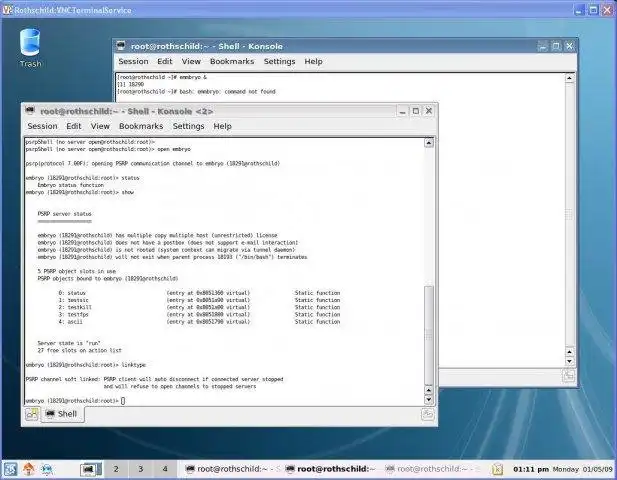Switch to desktop 4 in the pager
Screen dimensions: 617x480
pos(165,469)
